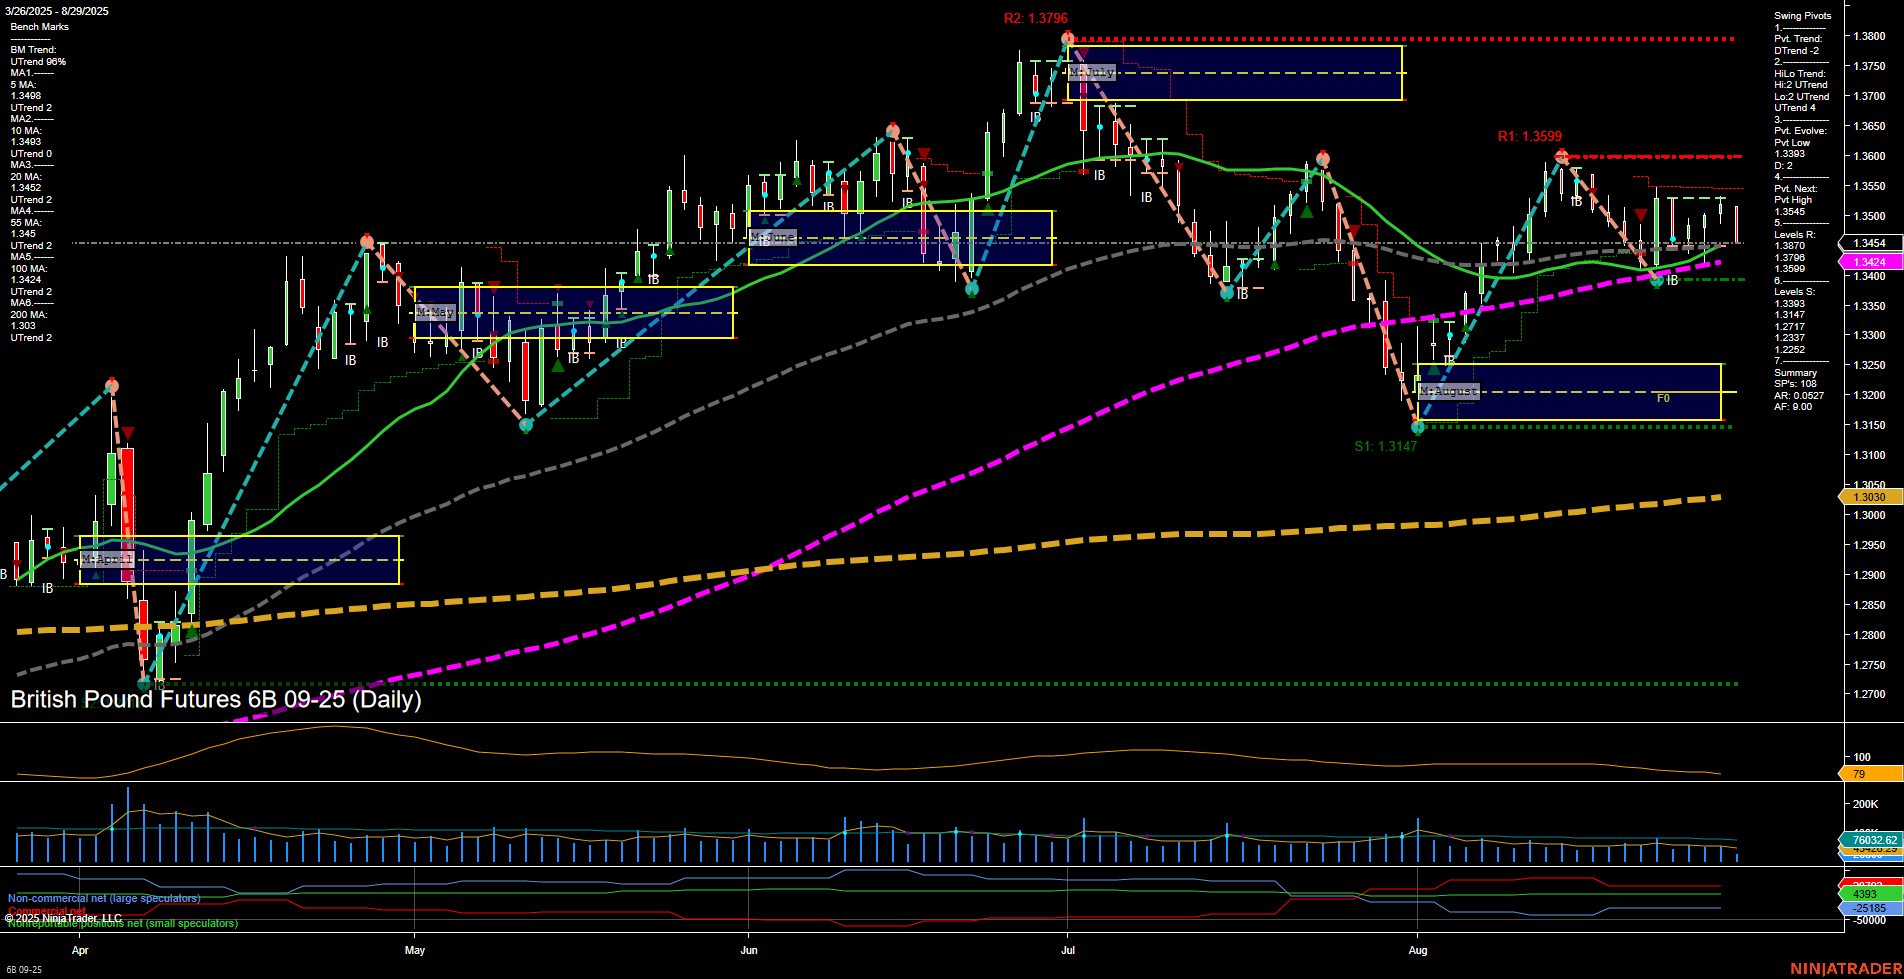Click the F0 label in August box
The image size is (1904, 979).
coord(1663,398)
